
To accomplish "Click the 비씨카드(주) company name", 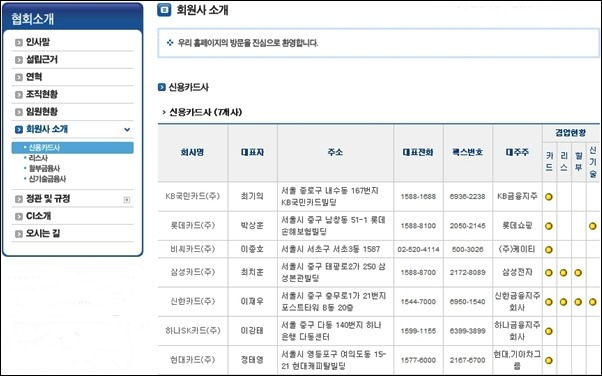I will (x=193, y=249).
